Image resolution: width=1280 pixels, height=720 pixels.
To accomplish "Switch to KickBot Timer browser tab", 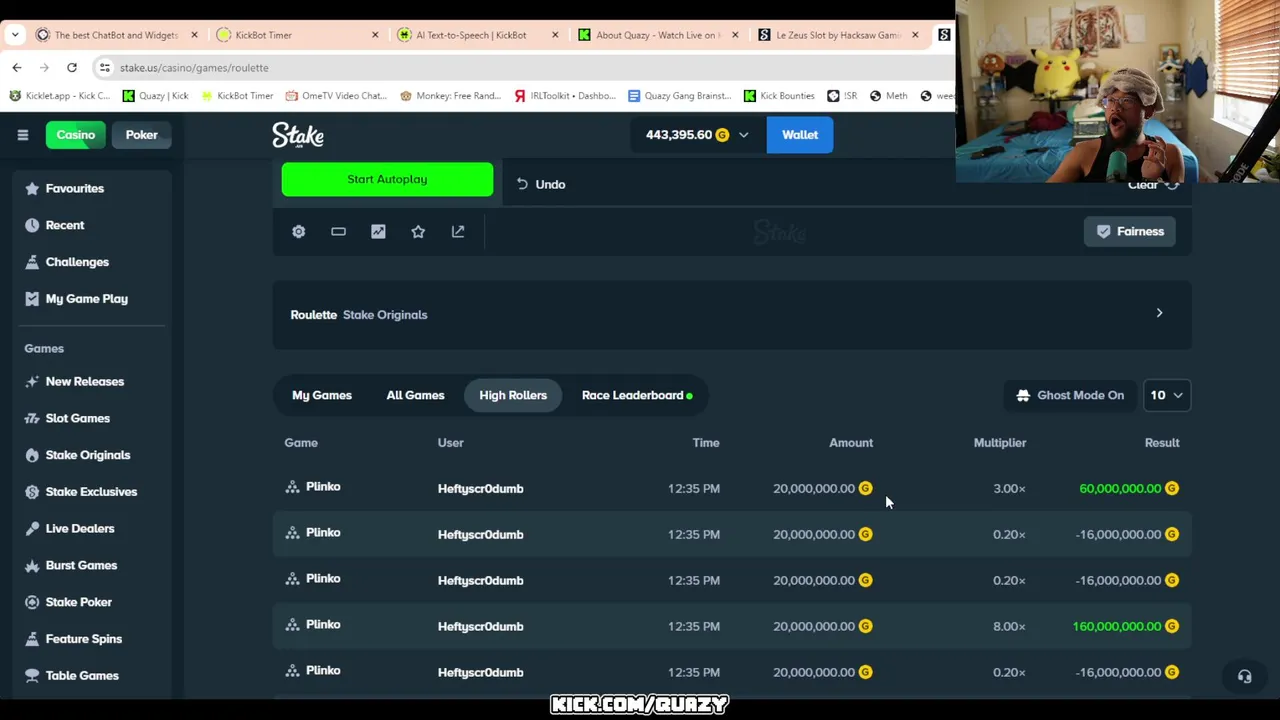I will [295, 35].
